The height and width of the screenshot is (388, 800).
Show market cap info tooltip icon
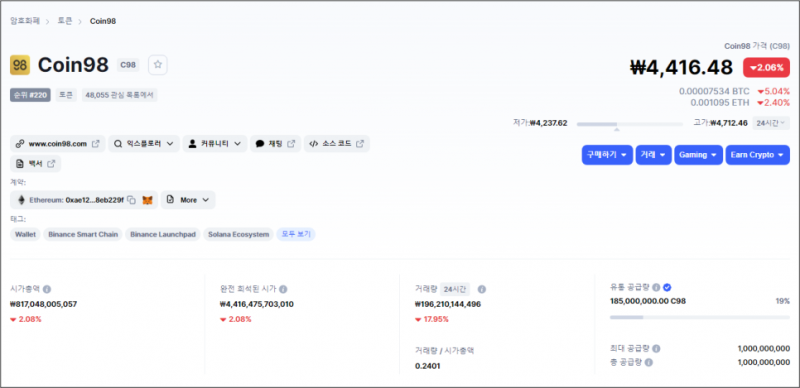click(x=47, y=289)
